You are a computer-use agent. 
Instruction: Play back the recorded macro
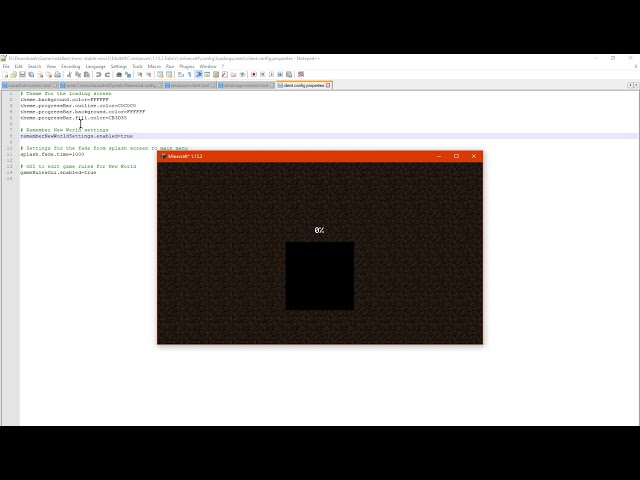click(271, 75)
